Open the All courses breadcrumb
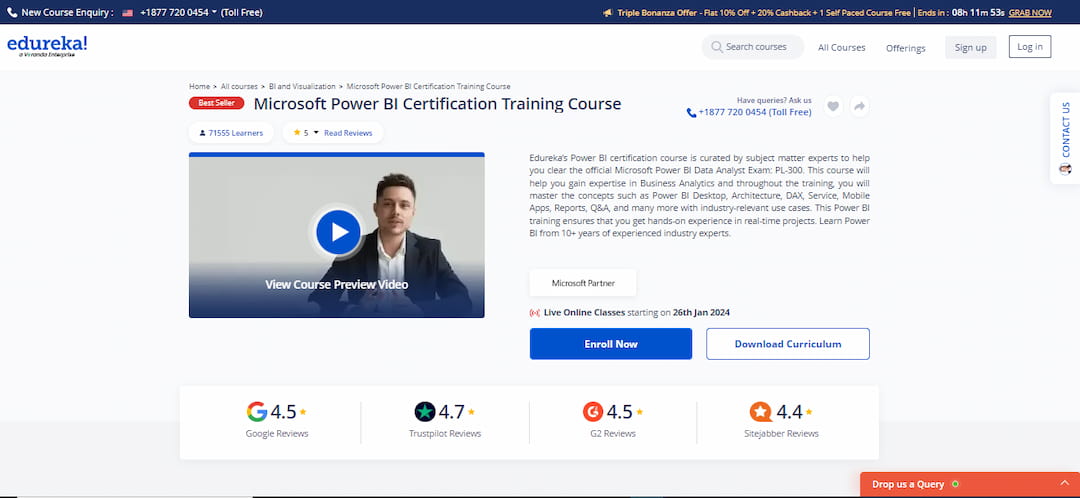1080x498 pixels. click(239, 87)
